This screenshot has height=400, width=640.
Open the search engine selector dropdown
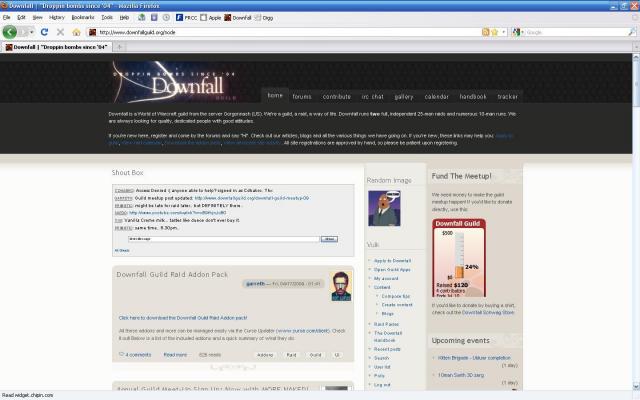click(x=517, y=32)
